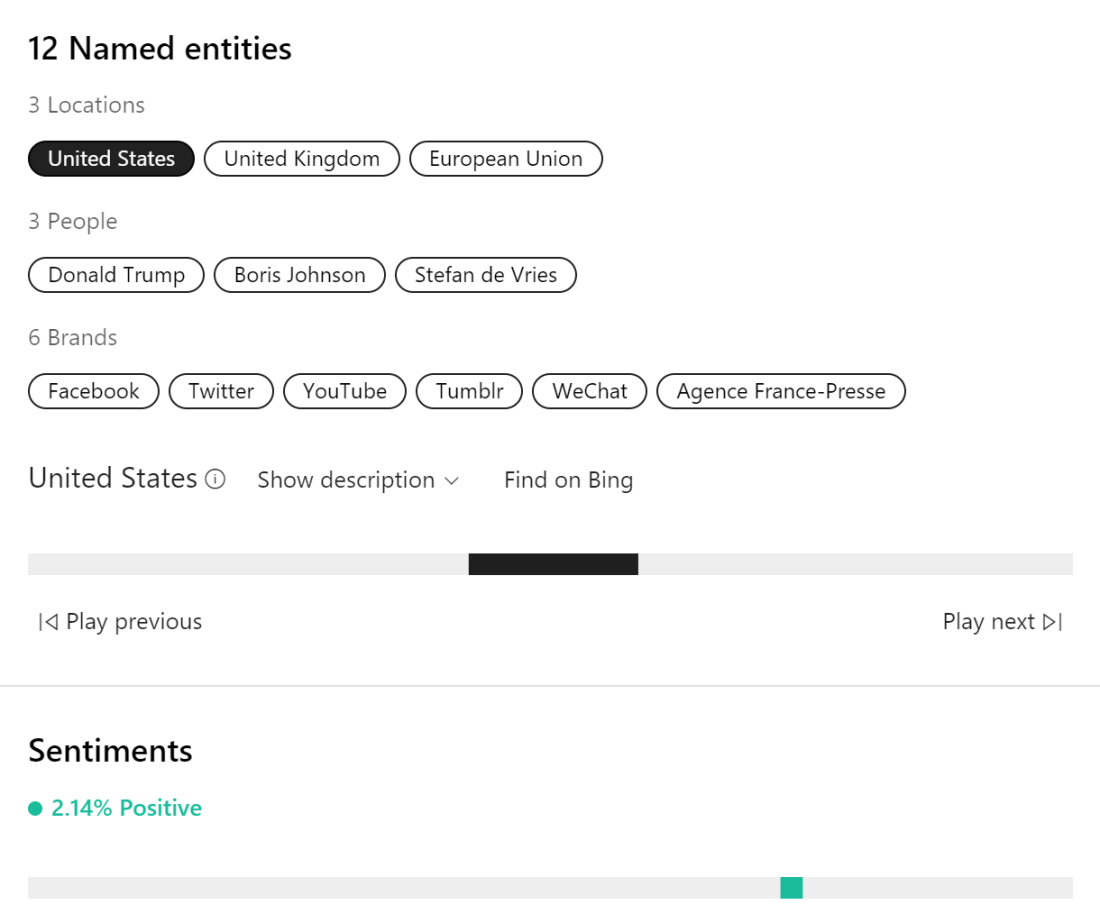This screenshot has width=1100, height=923.
Task: Click the info icon beside United States
Action: click(x=215, y=480)
